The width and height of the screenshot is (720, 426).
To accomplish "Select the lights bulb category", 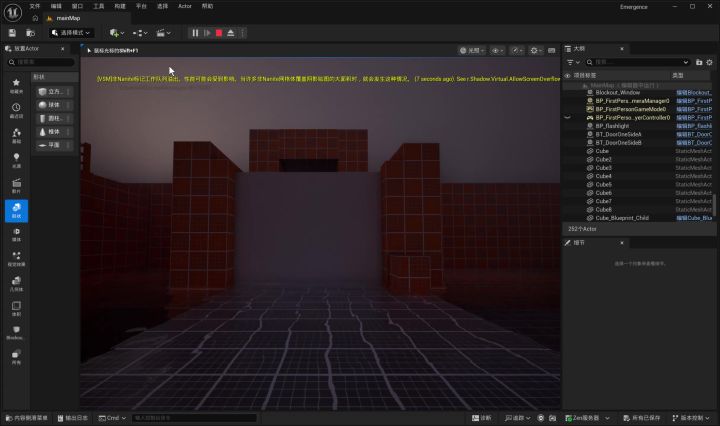I will point(16,160).
